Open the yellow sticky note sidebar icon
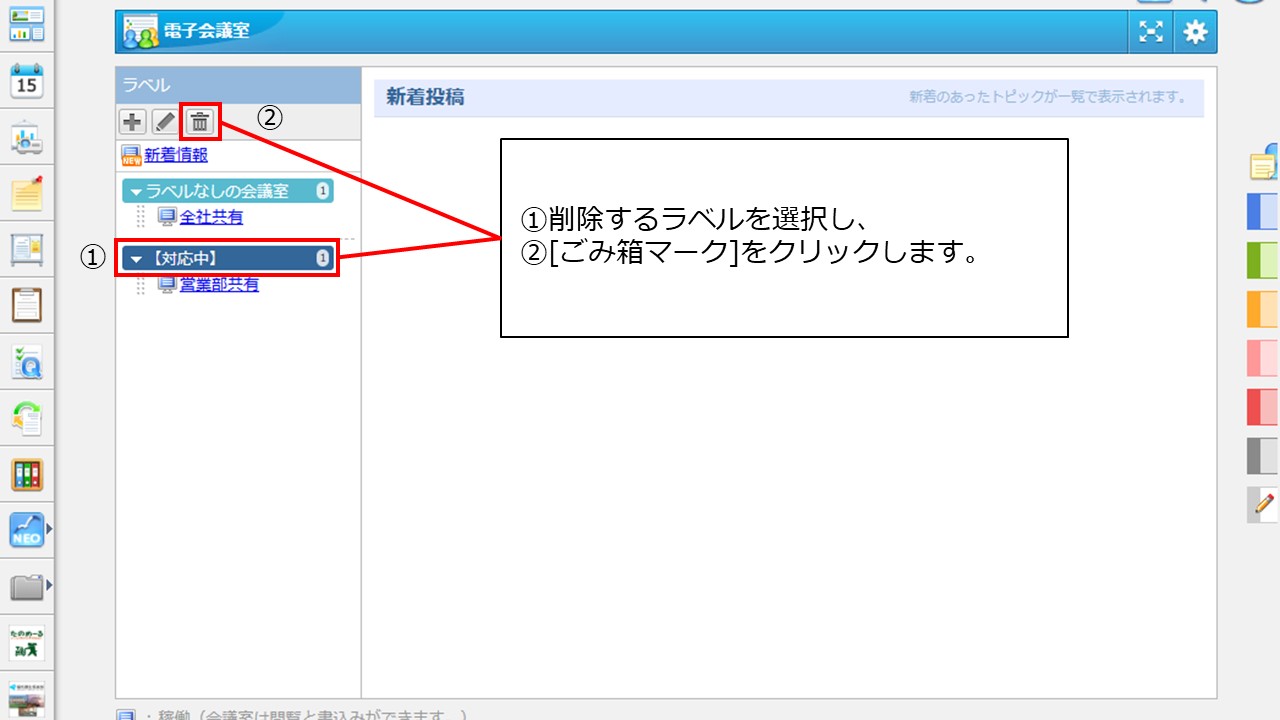This screenshot has height=720, width=1280. pyautogui.click(x=27, y=194)
